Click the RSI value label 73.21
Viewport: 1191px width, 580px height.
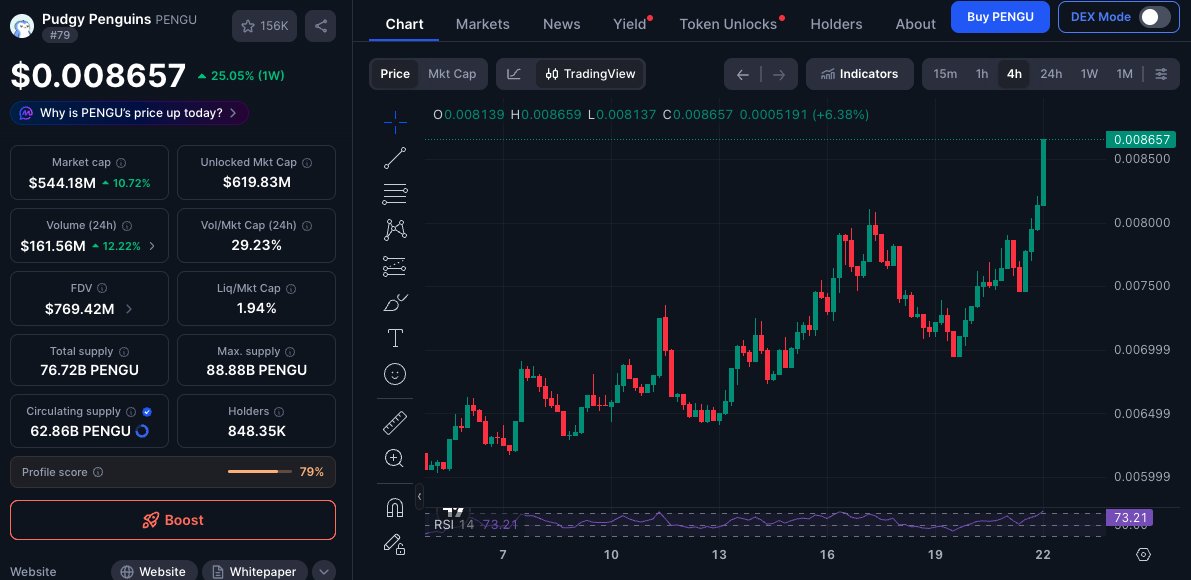1129,518
